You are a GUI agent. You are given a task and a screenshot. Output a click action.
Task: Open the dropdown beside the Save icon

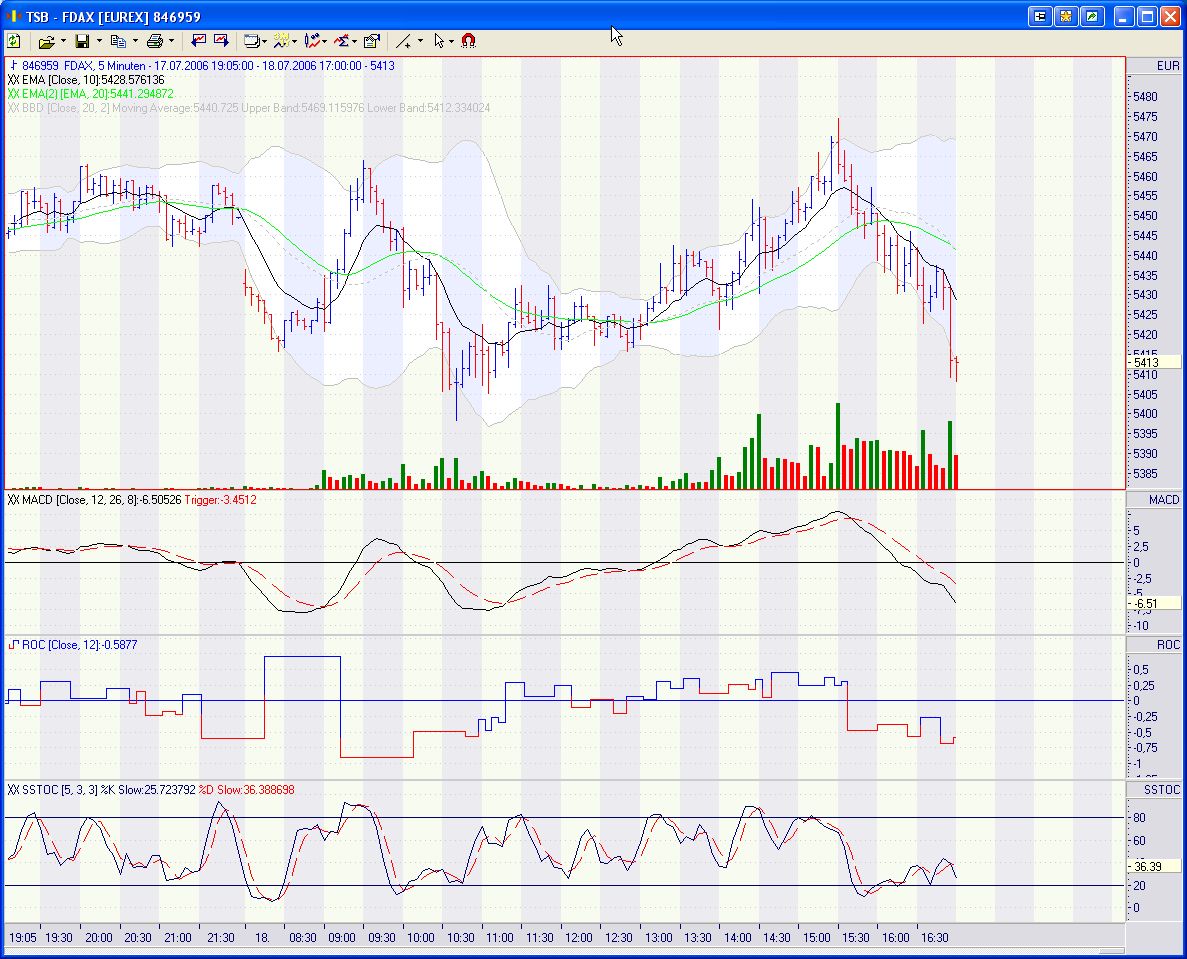pos(97,40)
